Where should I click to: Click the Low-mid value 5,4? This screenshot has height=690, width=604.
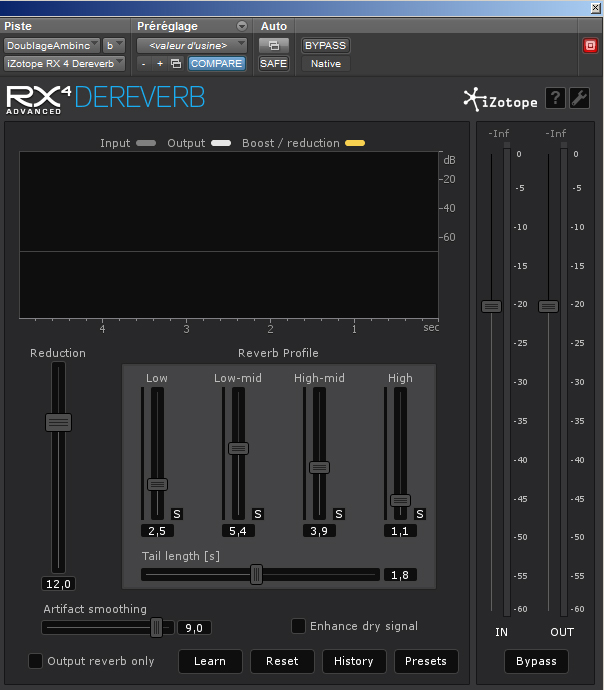point(238,531)
